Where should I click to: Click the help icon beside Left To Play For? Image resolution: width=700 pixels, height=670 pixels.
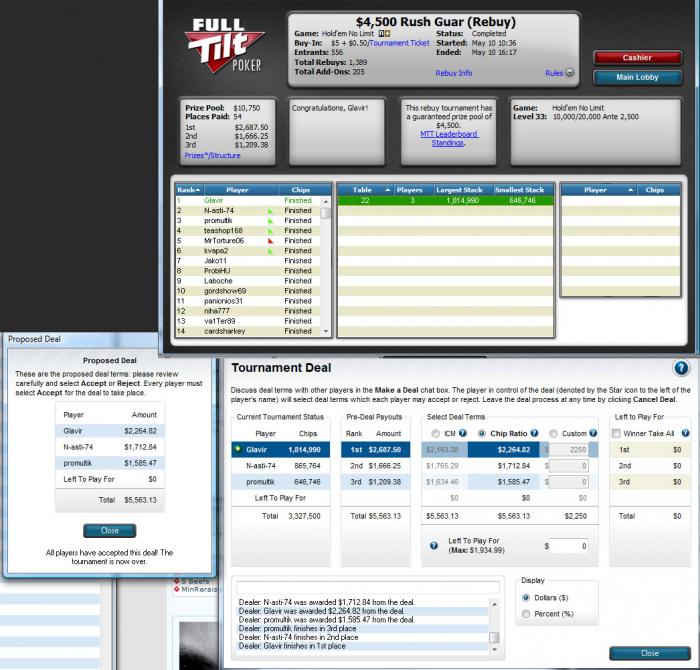(x=433, y=545)
